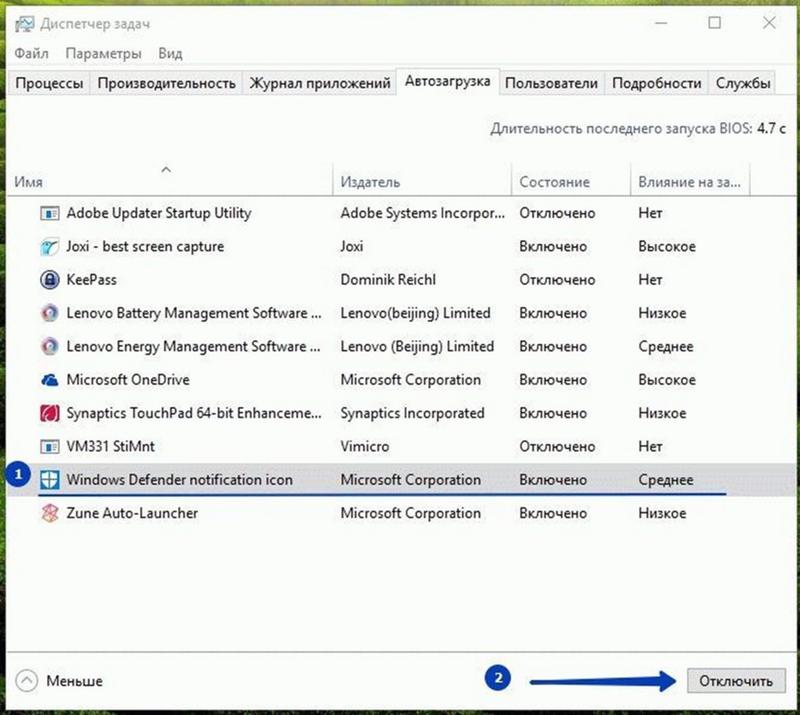Click Низкое impact in Synaptics row
The height and width of the screenshot is (715, 800).
662,413
